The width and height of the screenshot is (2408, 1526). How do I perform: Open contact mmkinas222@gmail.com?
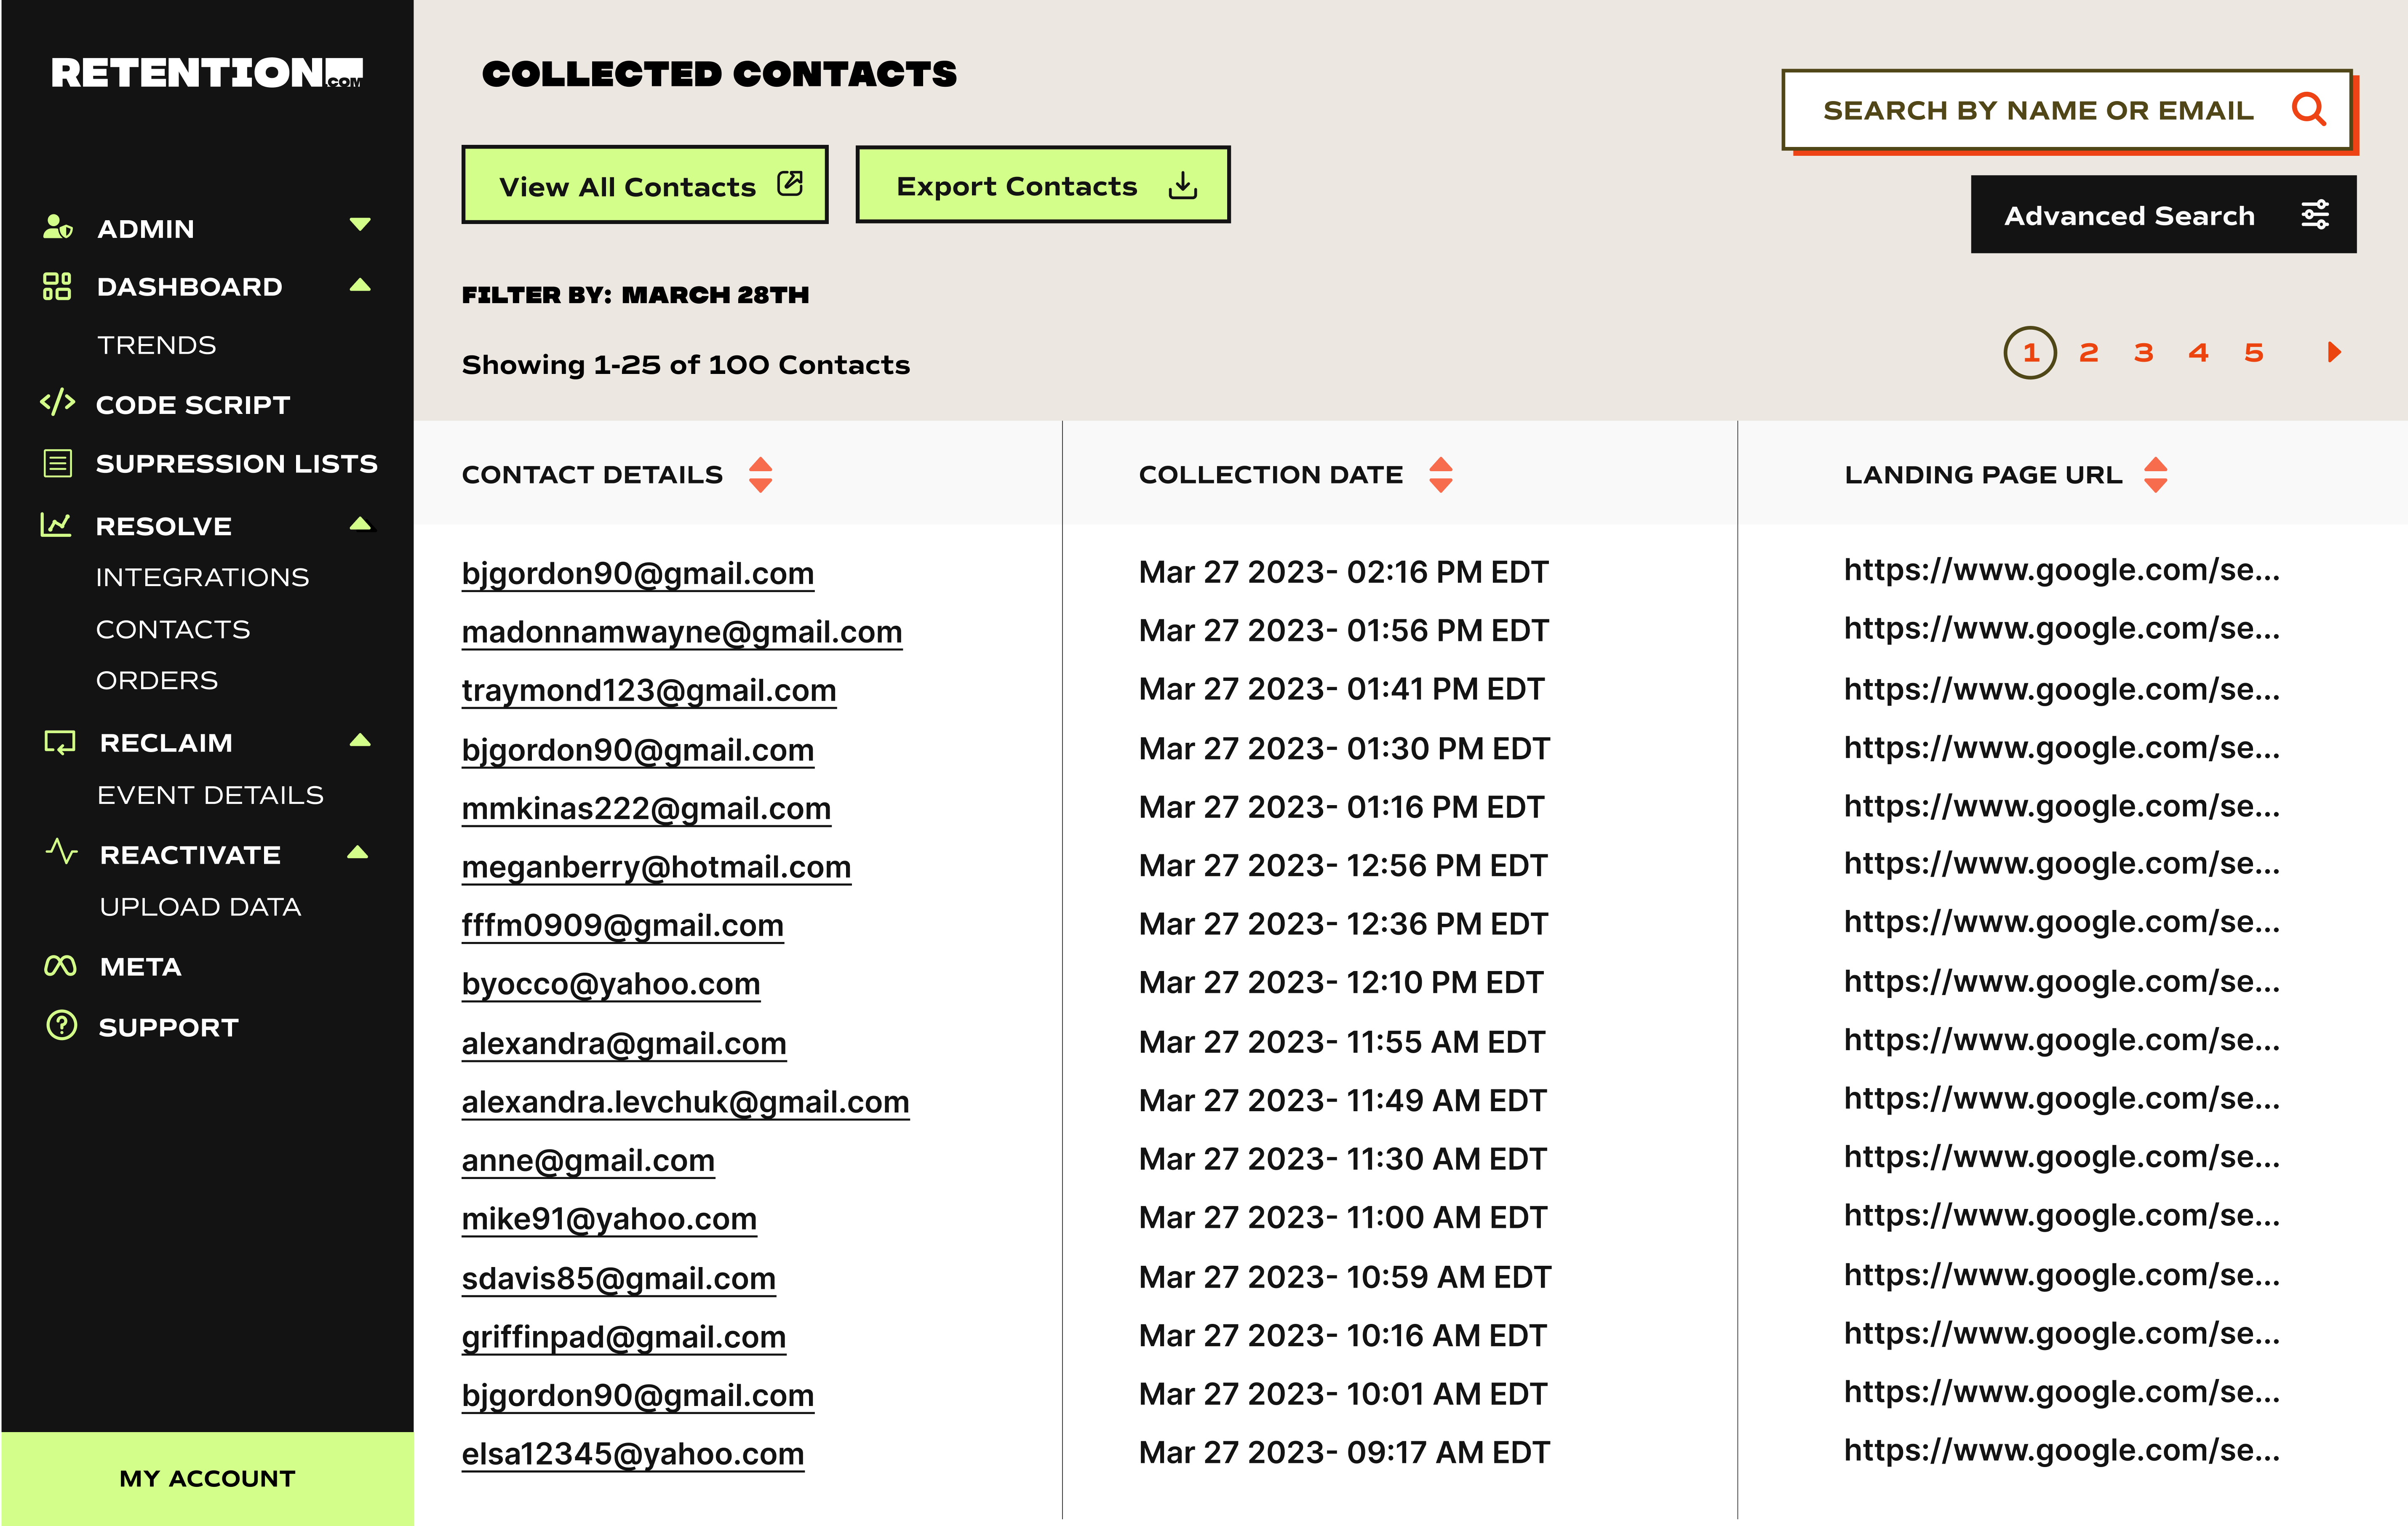coord(646,809)
